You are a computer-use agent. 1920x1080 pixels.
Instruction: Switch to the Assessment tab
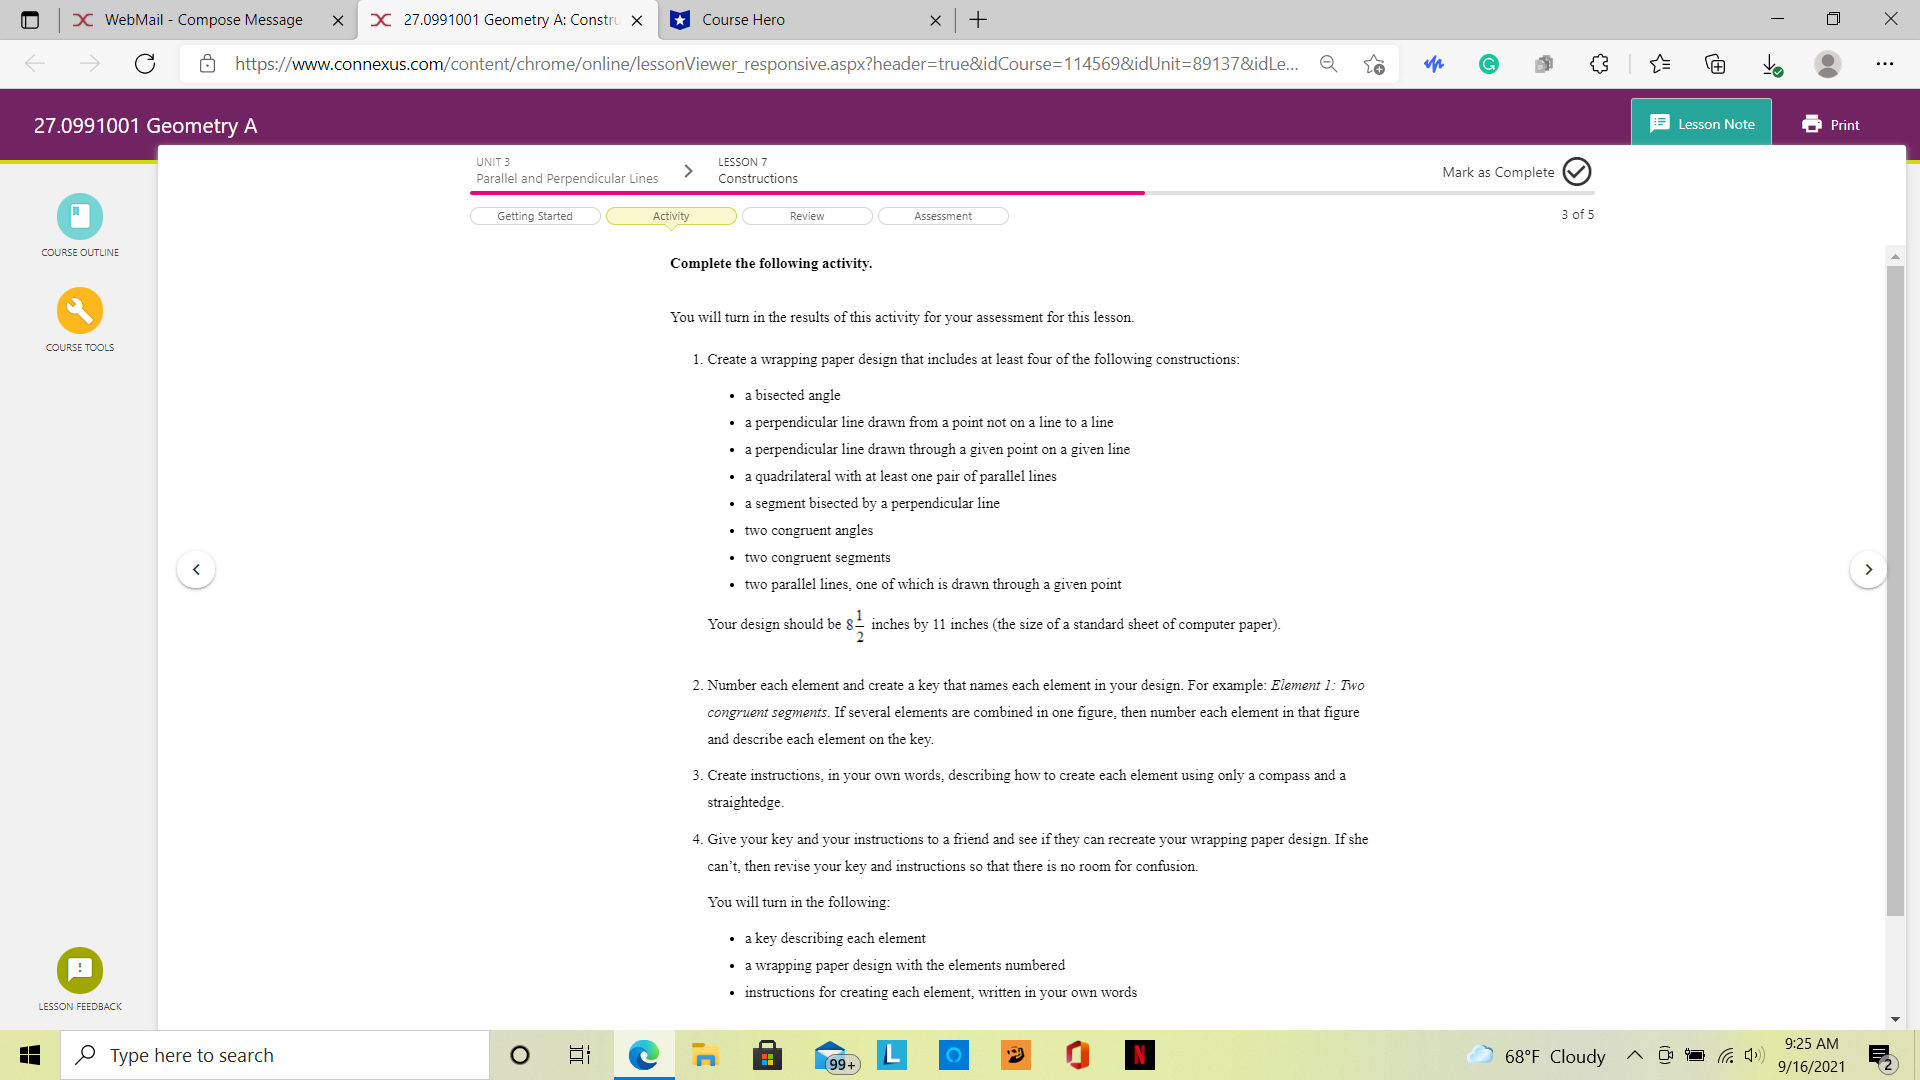(943, 215)
